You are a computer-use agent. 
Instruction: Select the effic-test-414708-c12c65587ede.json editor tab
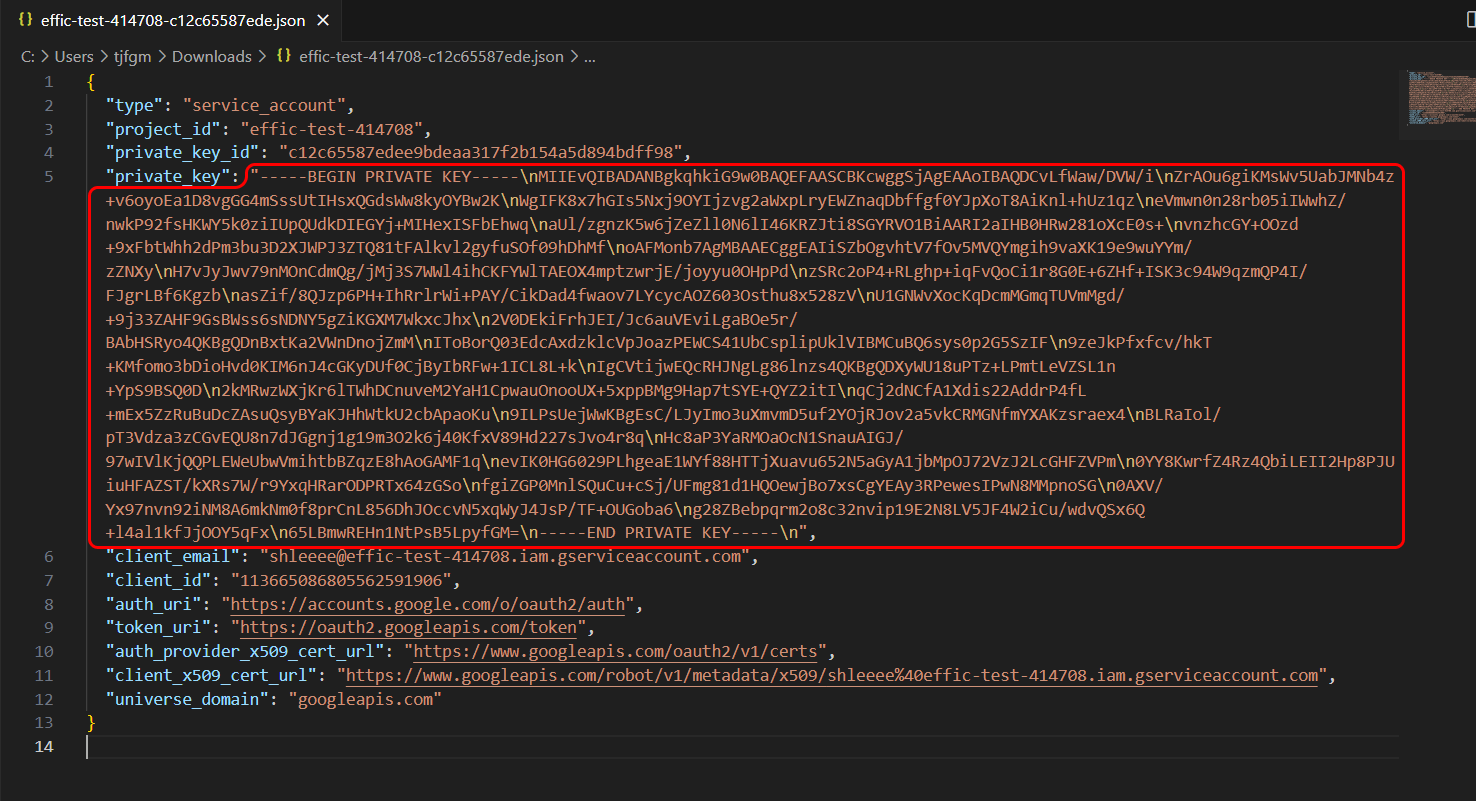172,20
